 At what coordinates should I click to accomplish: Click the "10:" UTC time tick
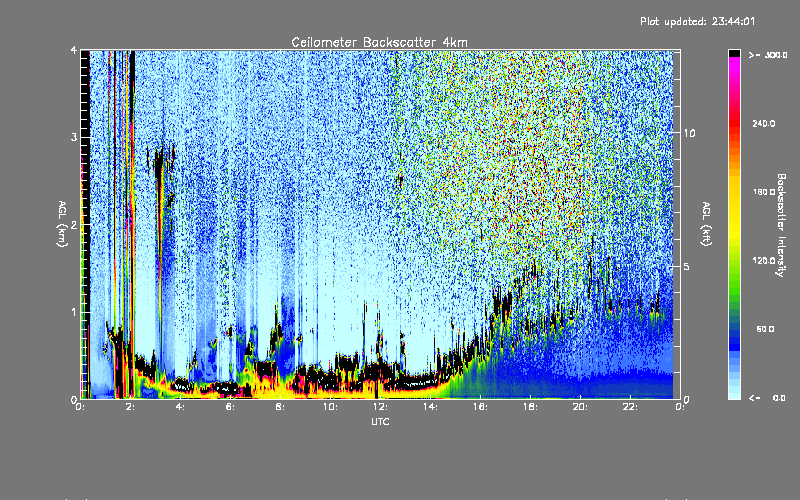331,407
